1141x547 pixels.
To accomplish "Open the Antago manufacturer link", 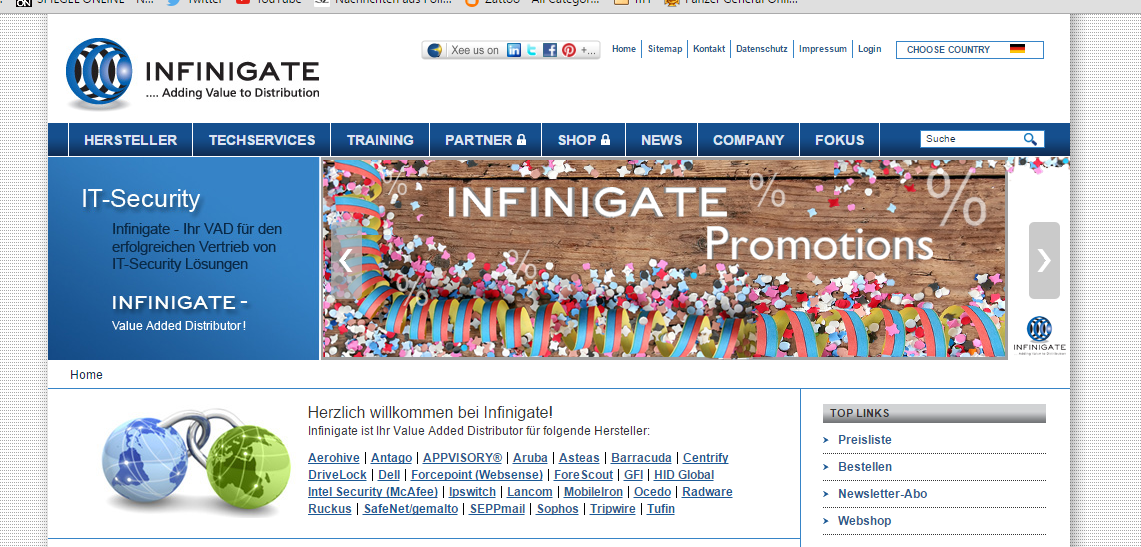I will click(391, 458).
